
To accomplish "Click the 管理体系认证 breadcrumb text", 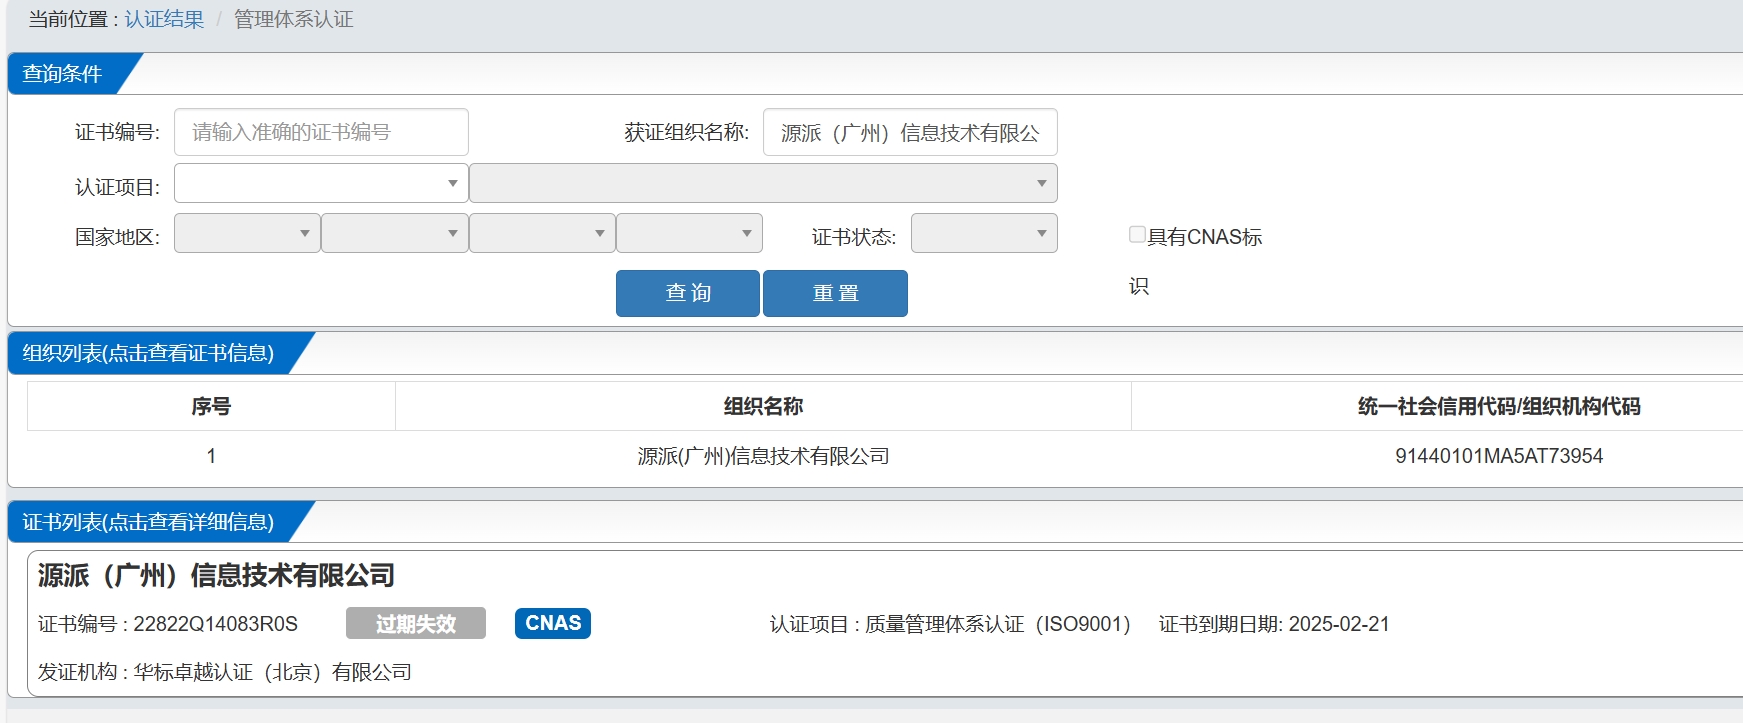I will tap(293, 19).
